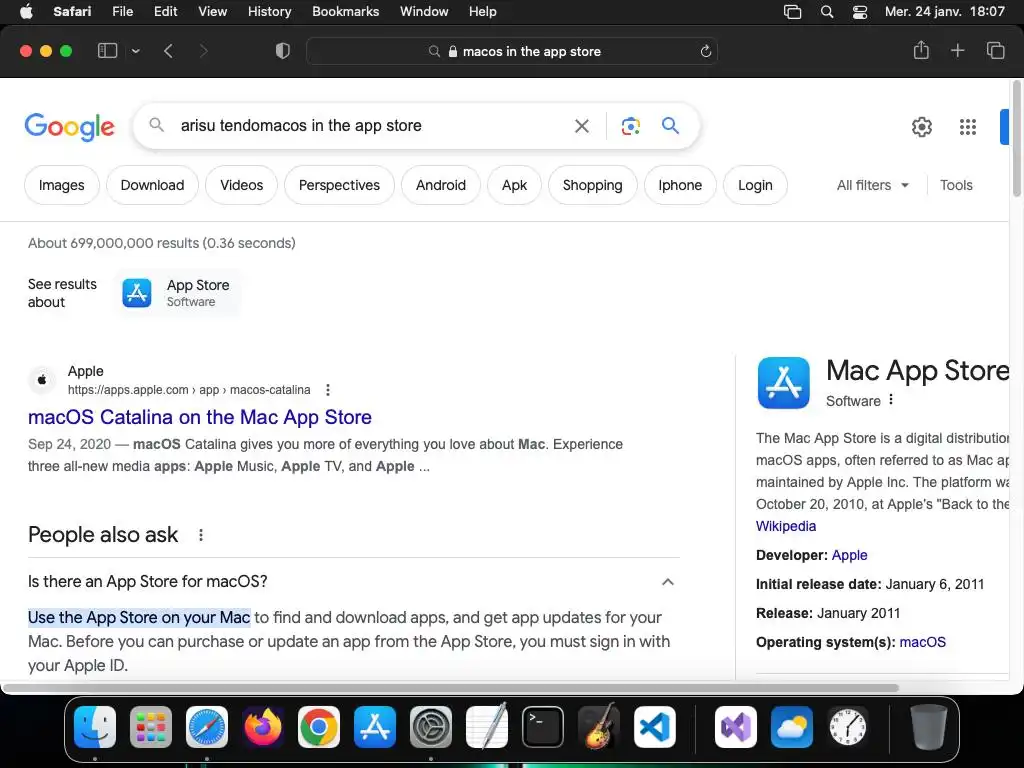Open the Window menu
This screenshot has width=1024, height=768.
[424, 12]
